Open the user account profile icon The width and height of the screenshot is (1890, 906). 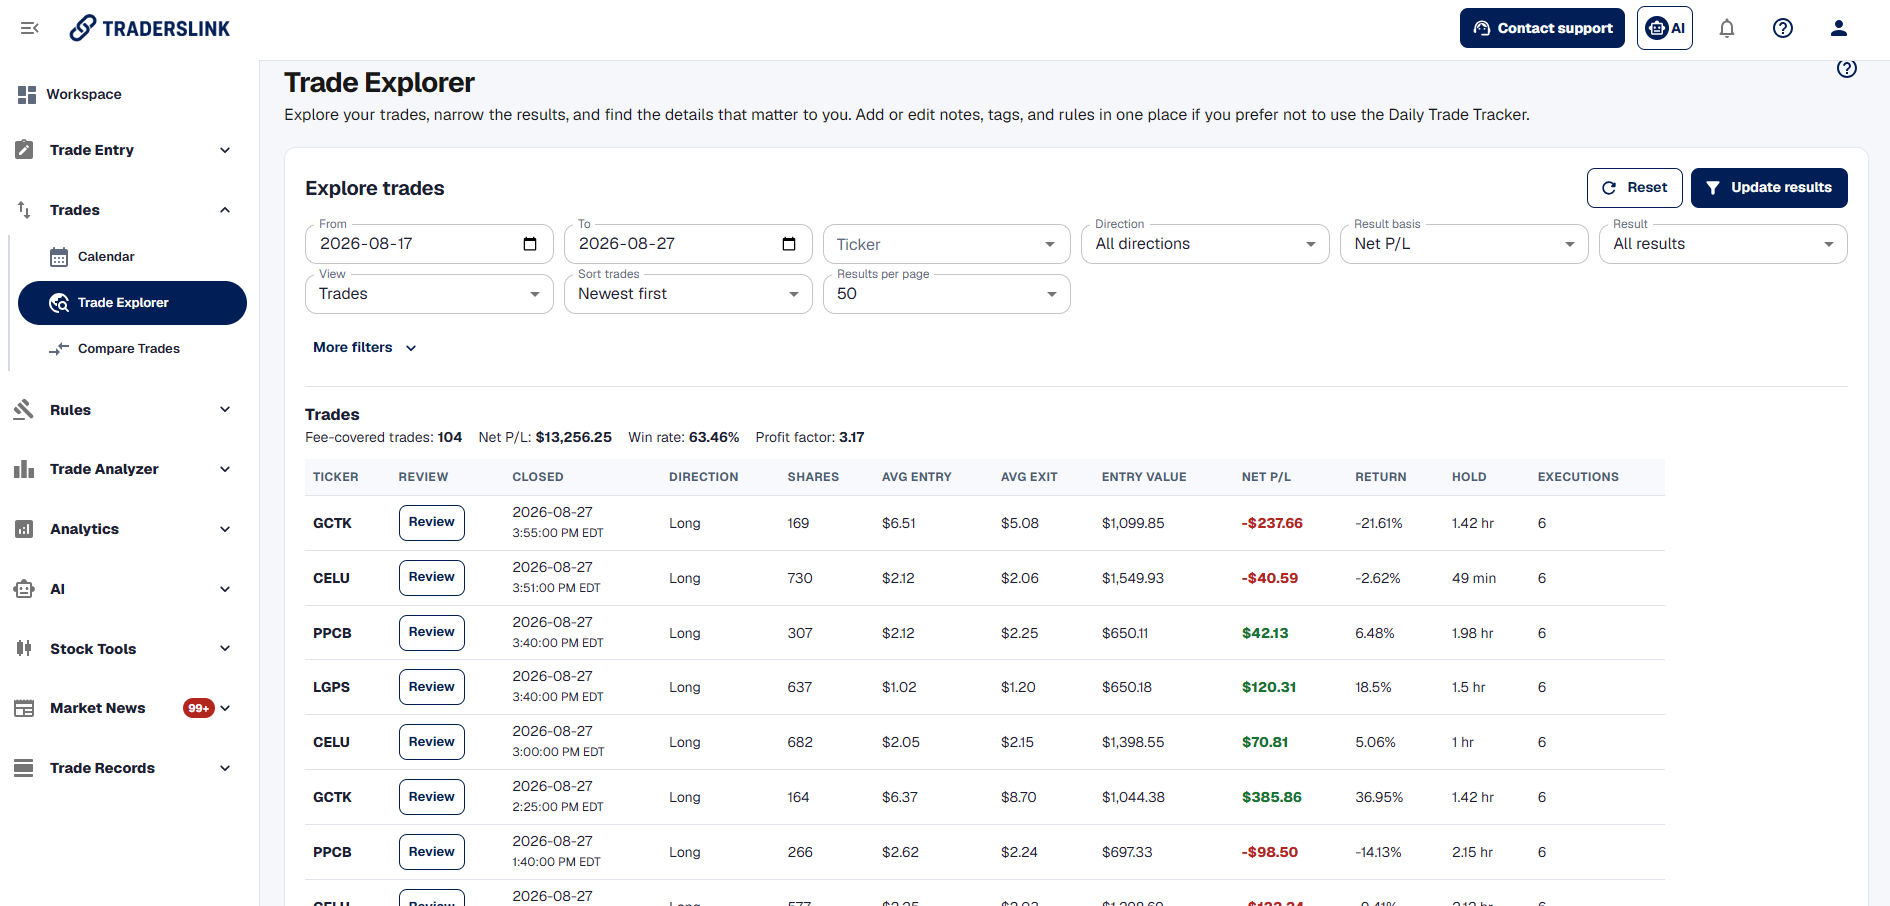coord(1839,28)
